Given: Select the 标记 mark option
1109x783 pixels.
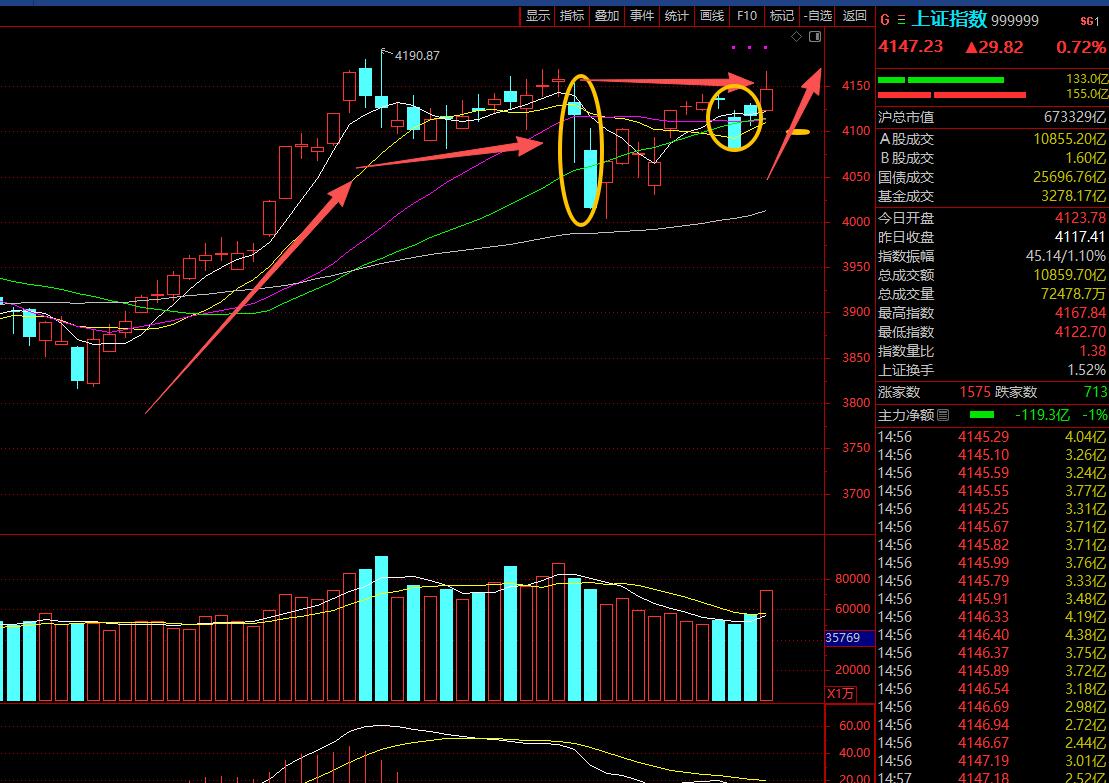Looking at the screenshot, I should pos(782,16).
